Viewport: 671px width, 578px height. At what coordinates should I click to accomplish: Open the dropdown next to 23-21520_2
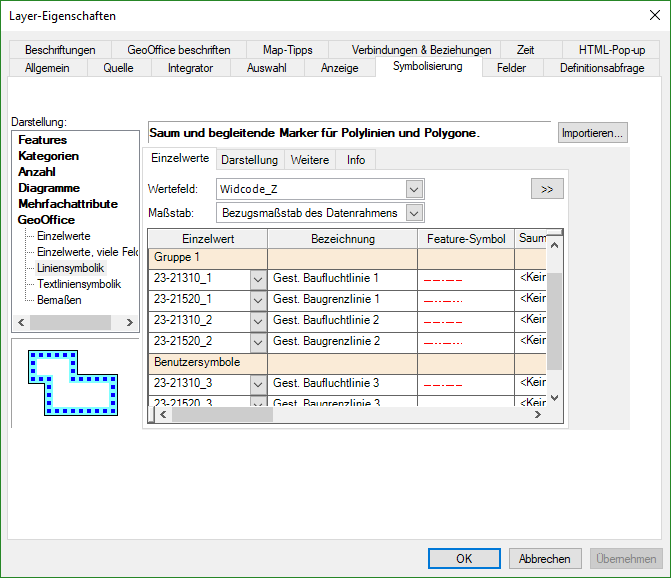(x=257, y=342)
